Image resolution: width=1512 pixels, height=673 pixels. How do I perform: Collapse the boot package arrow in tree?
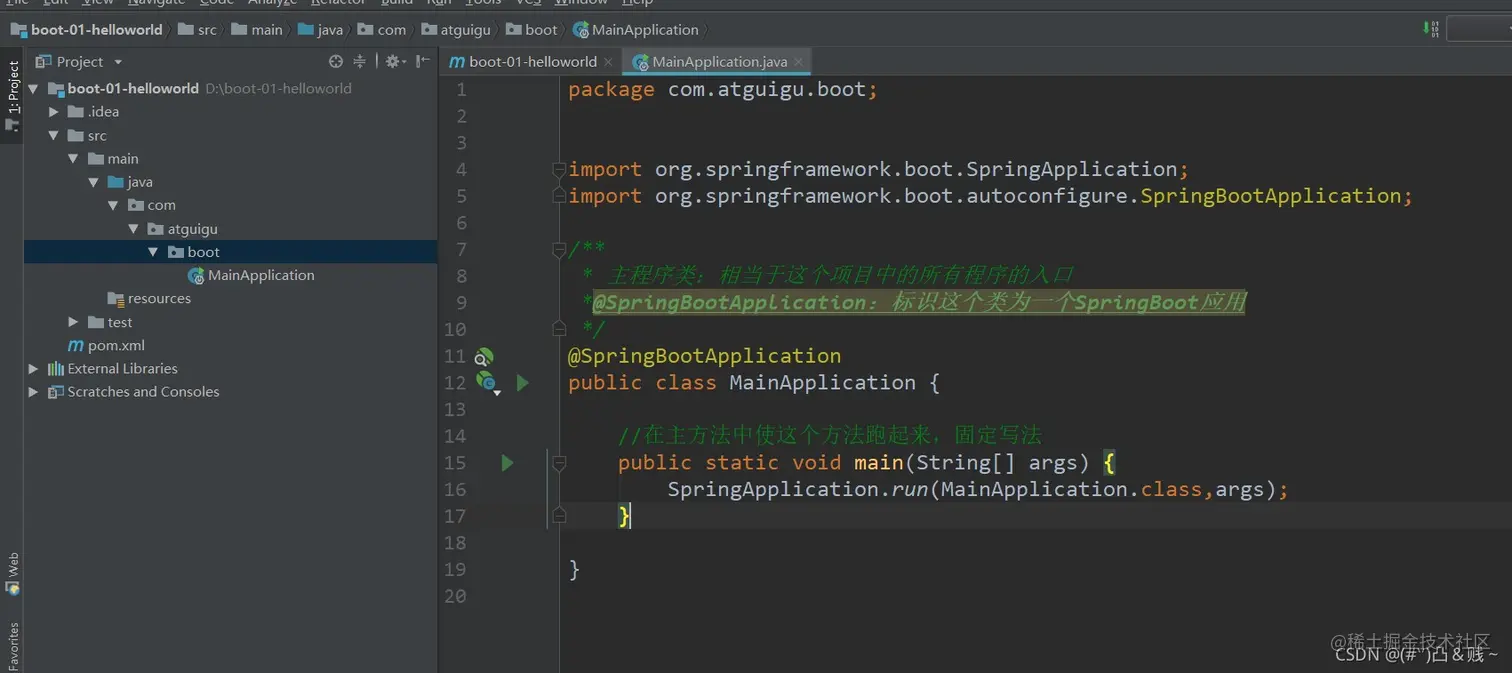point(153,252)
